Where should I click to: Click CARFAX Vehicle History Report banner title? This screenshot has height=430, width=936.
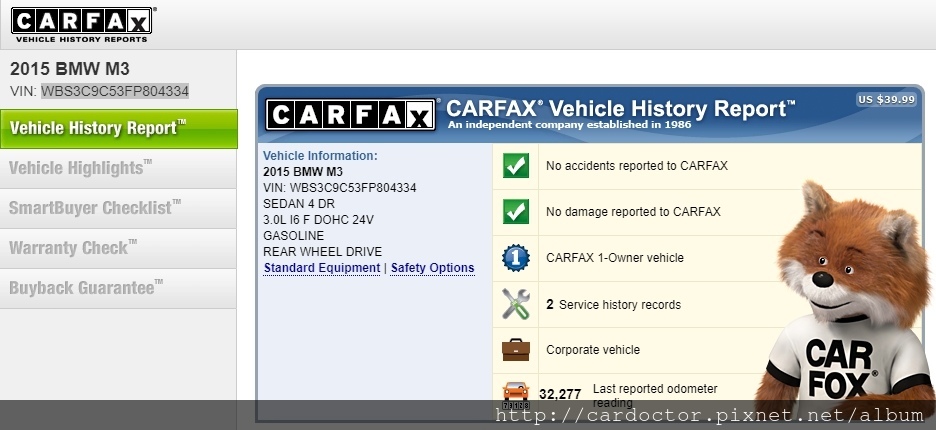click(621, 109)
